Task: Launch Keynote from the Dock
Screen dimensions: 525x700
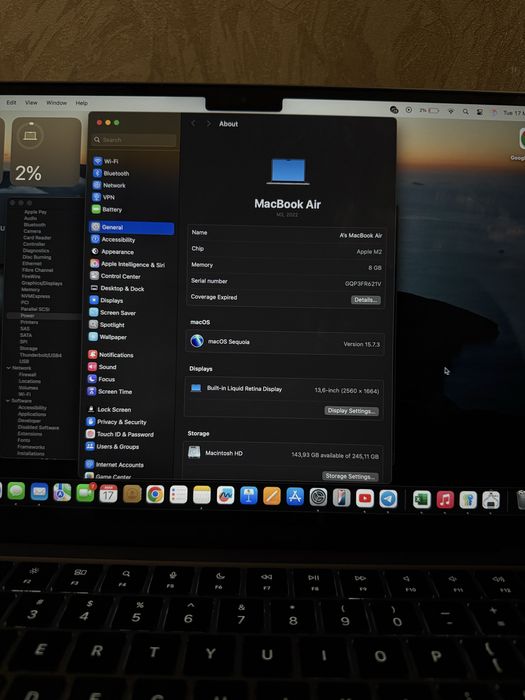Action: (x=249, y=496)
